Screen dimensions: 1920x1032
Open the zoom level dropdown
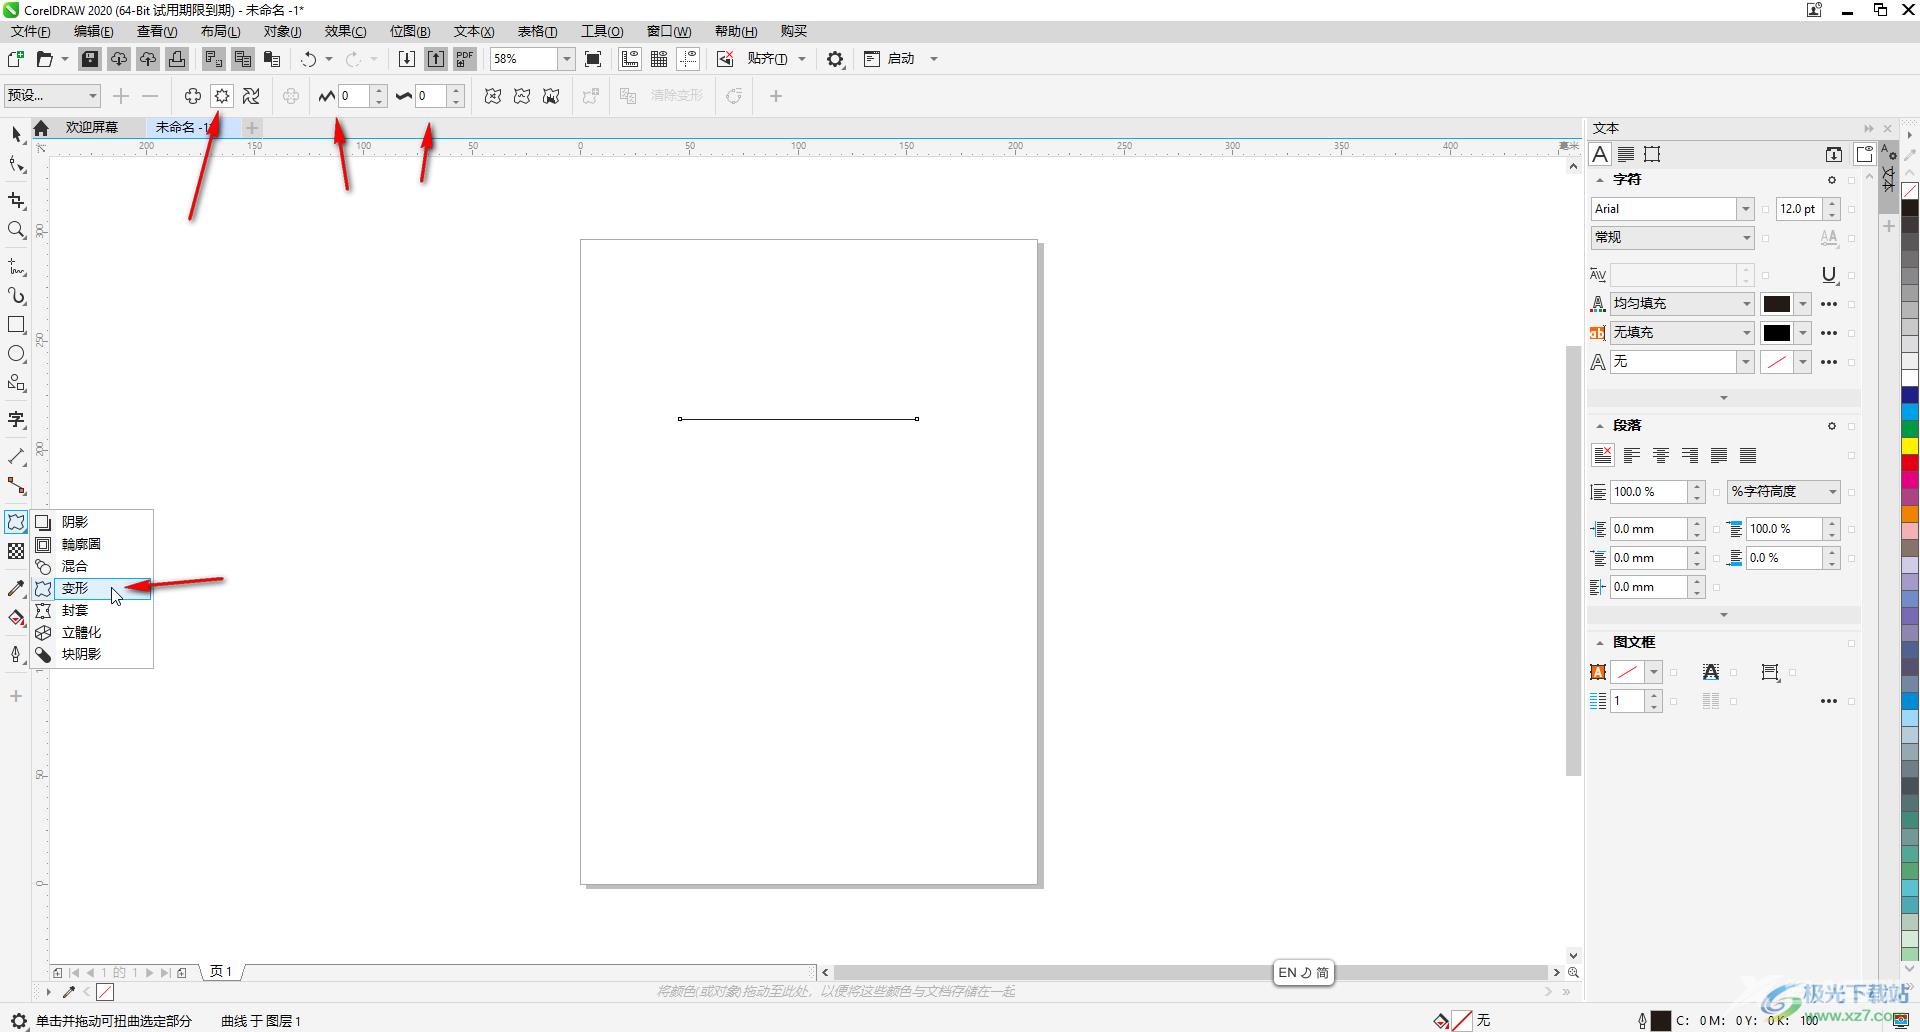coord(566,59)
